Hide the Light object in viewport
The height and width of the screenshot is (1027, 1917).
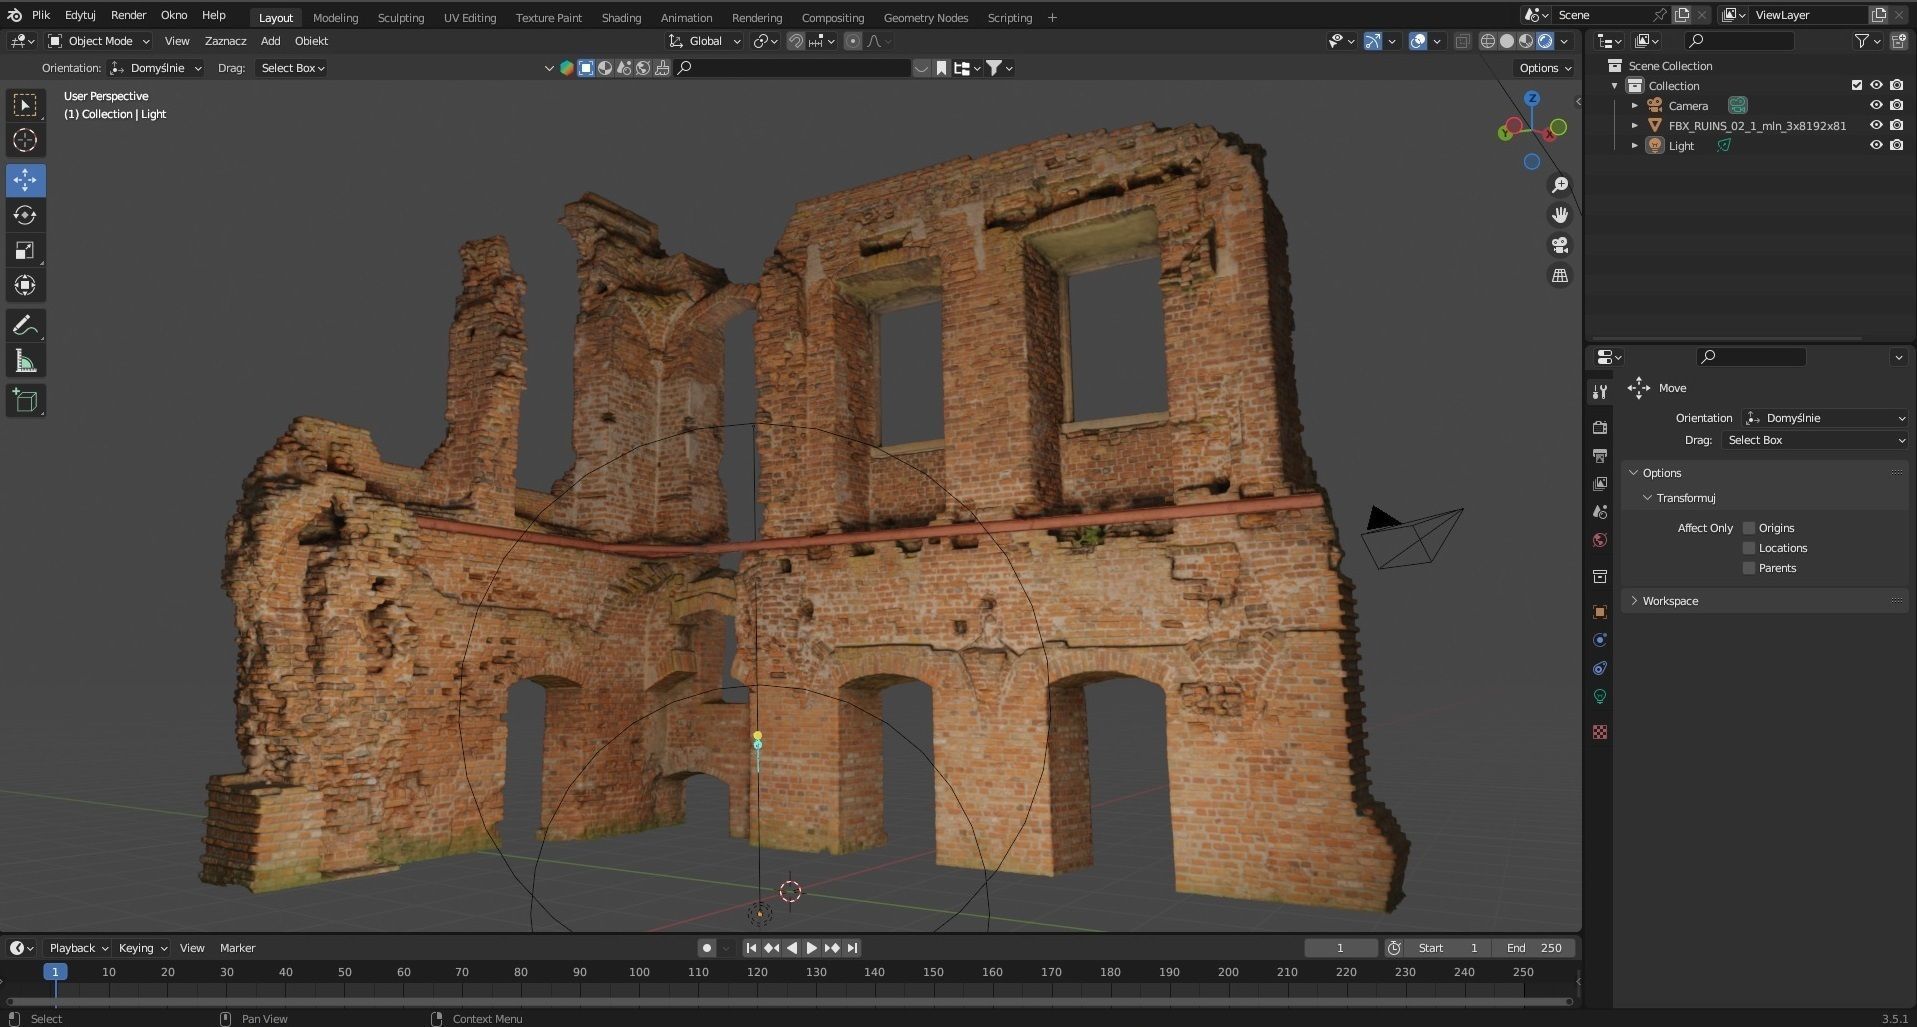pyautogui.click(x=1876, y=146)
